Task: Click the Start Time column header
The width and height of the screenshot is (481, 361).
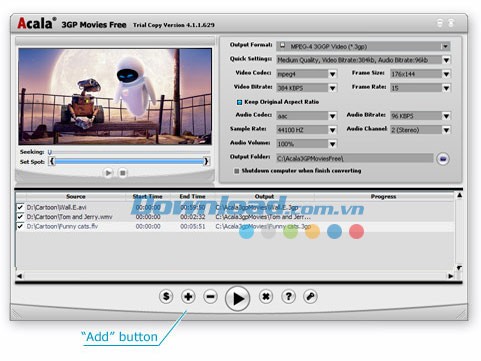Action: tap(147, 196)
